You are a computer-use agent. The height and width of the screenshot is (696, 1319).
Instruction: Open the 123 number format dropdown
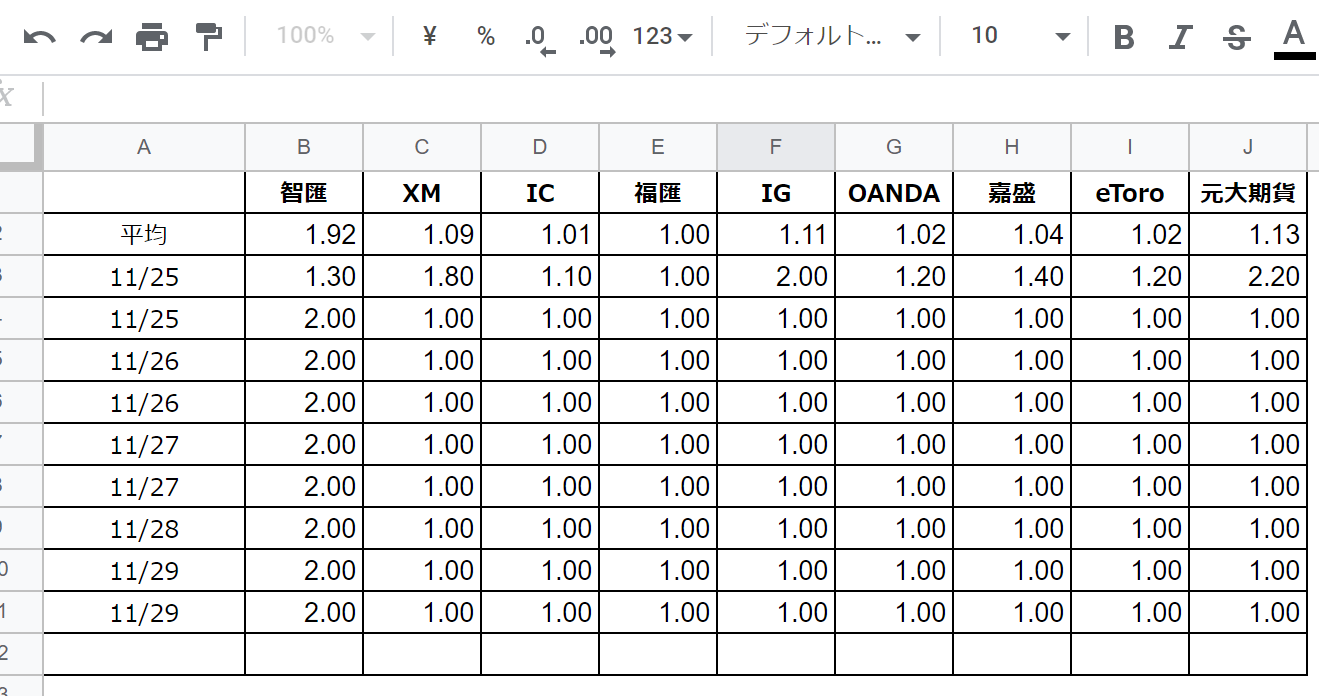point(663,37)
